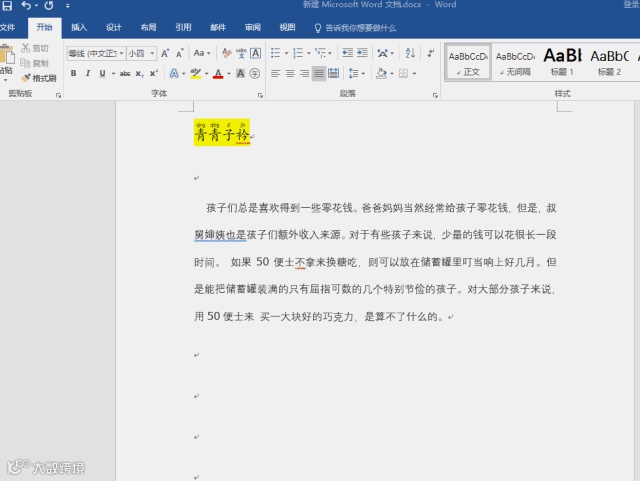The image size is (640, 481).
Task: Apply numbered list
Action: coord(298,53)
